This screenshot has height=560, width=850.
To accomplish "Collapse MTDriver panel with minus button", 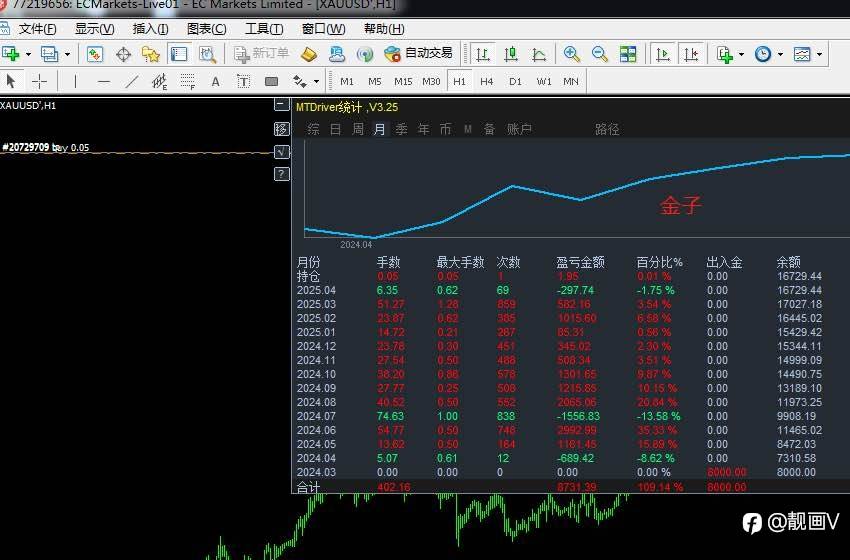I will tap(281, 104).
